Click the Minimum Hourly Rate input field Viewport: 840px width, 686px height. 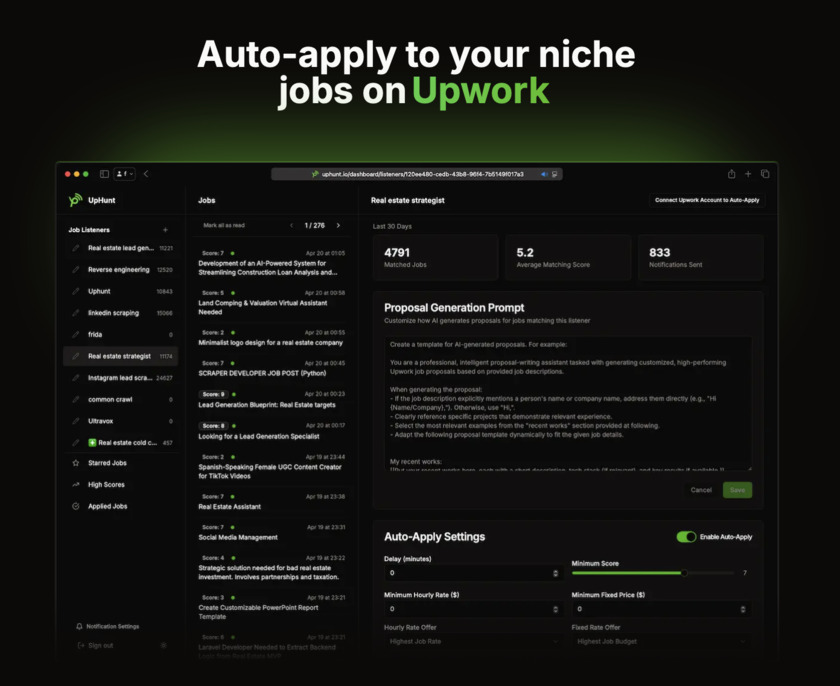coord(473,609)
